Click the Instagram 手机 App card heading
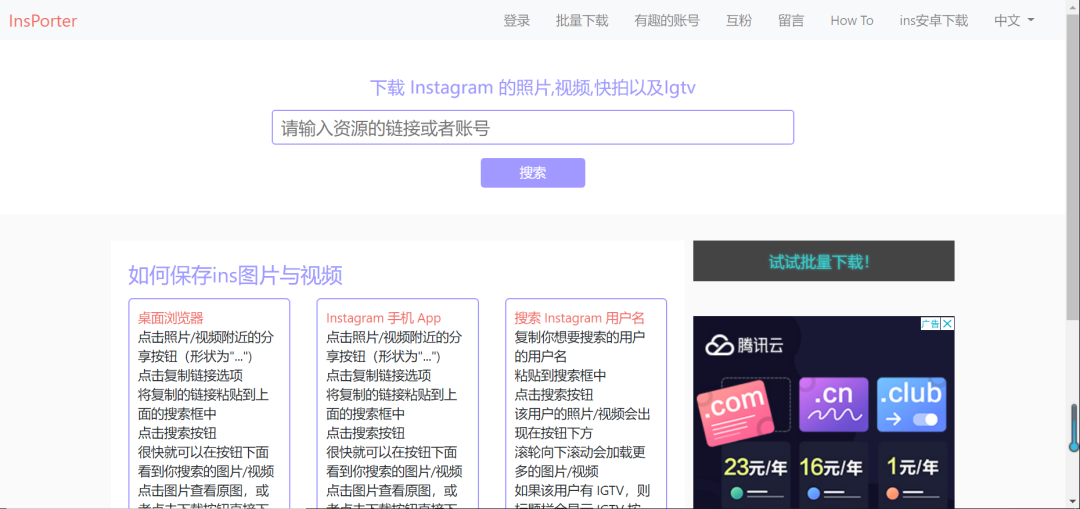This screenshot has width=1080, height=509. [x=384, y=318]
